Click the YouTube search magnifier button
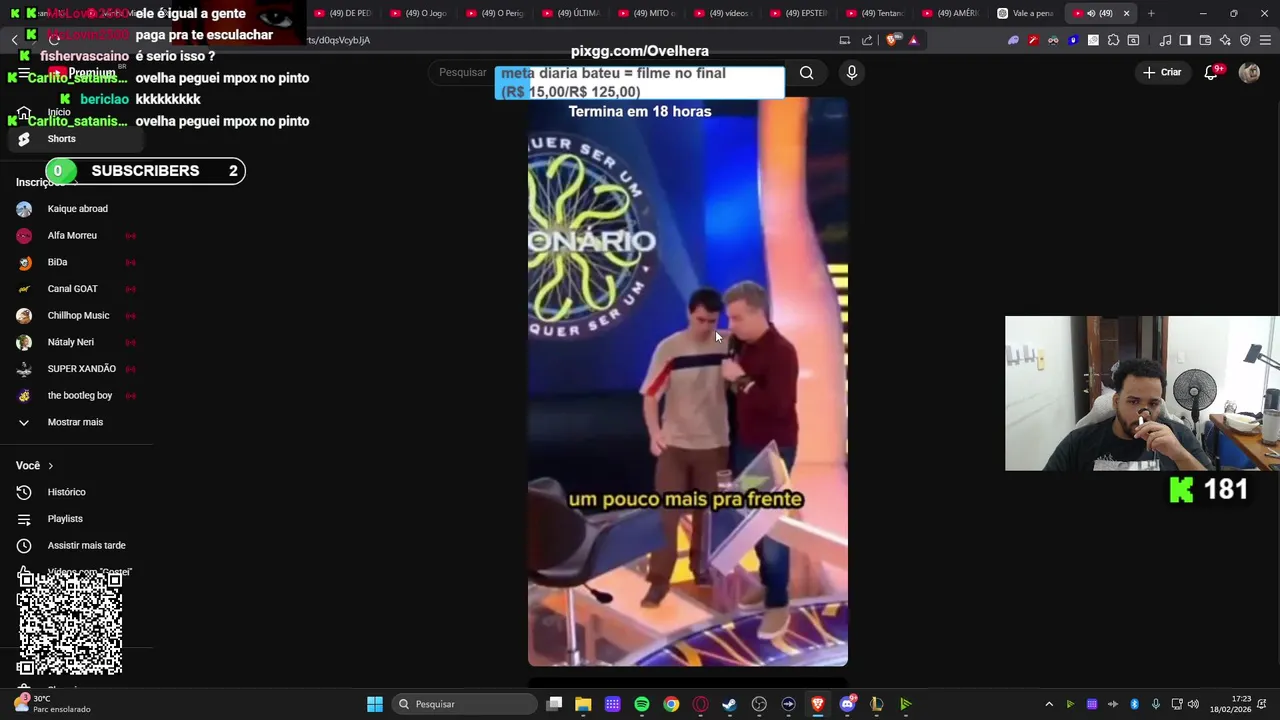 click(806, 72)
